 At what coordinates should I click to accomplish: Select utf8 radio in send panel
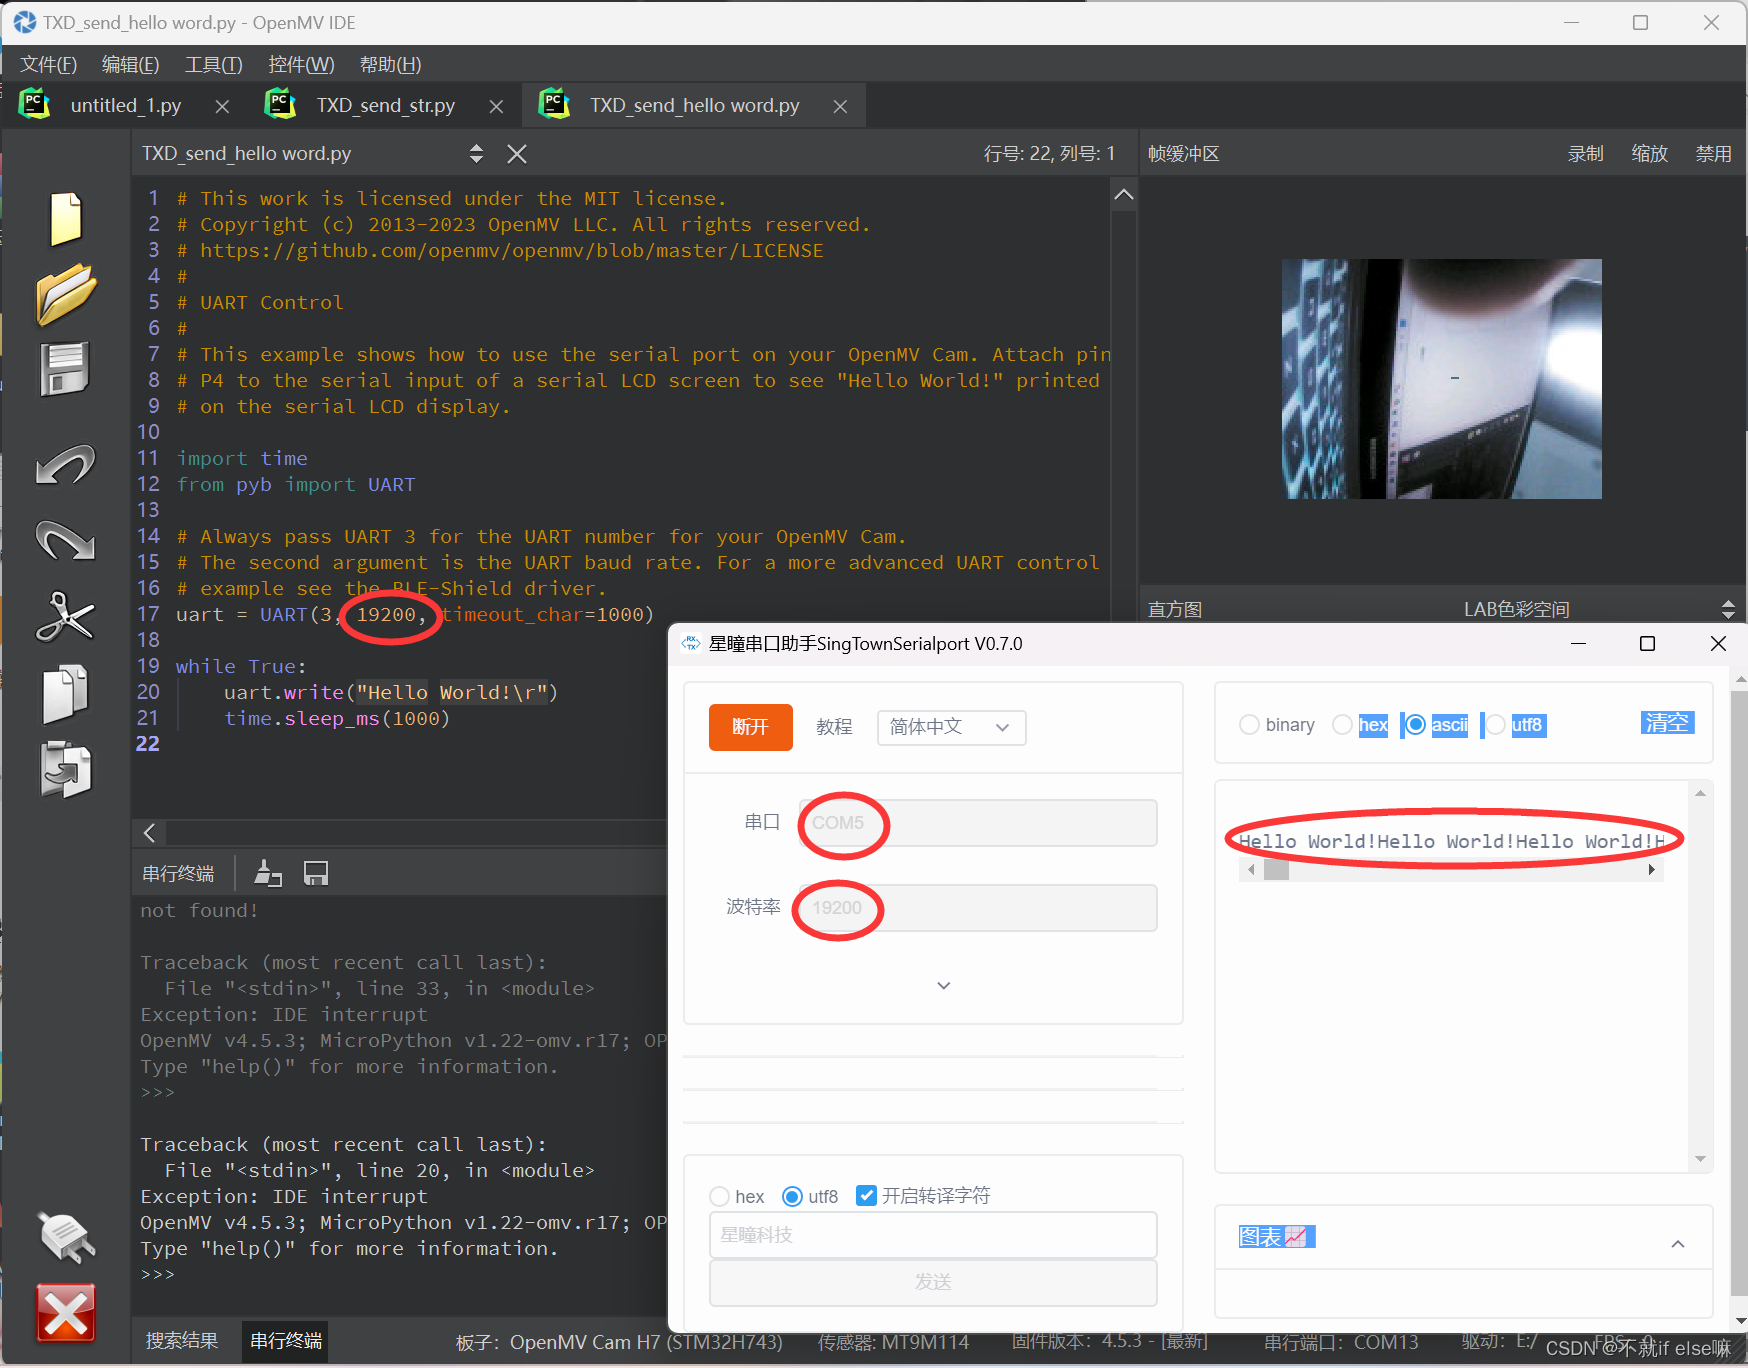(792, 1196)
